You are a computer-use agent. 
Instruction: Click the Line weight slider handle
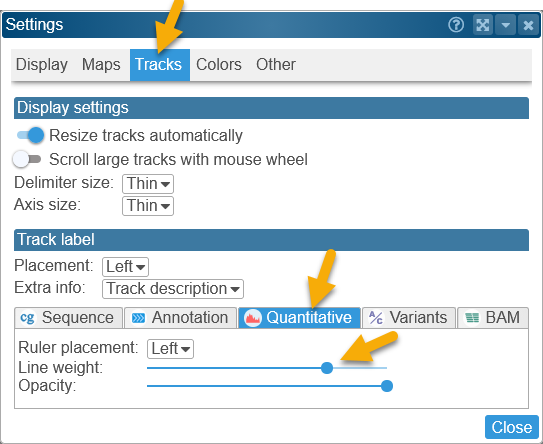327,368
